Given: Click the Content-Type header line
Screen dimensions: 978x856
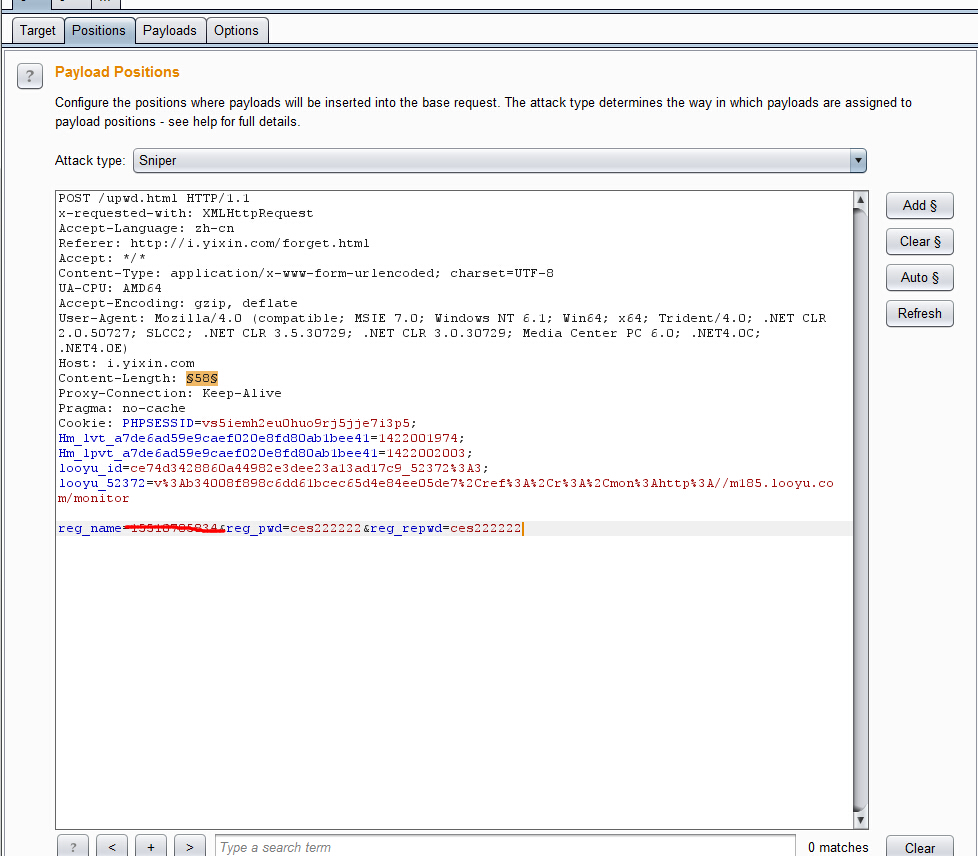Looking at the screenshot, I should 306,273.
